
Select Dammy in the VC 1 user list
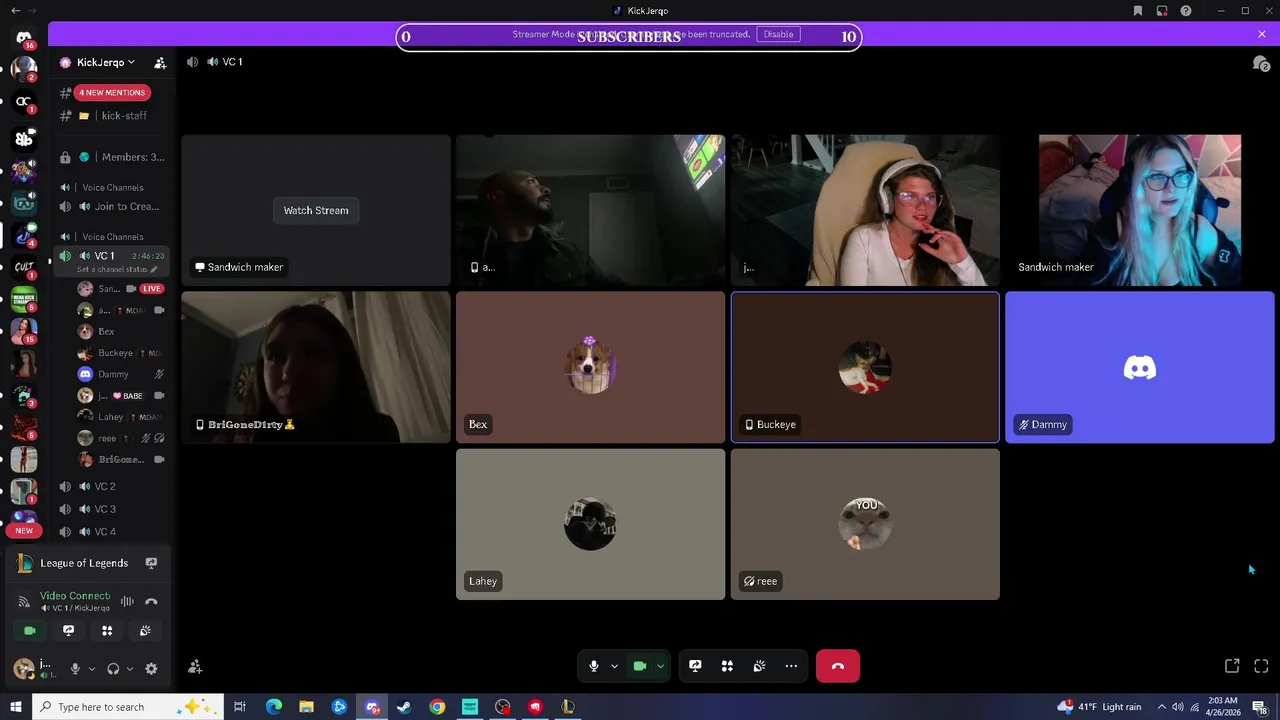[120, 374]
